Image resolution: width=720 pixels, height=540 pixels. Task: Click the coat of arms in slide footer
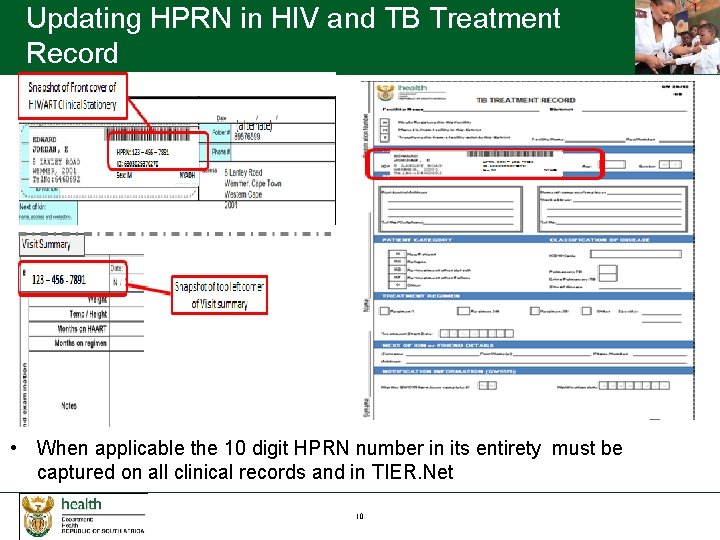coord(38,516)
